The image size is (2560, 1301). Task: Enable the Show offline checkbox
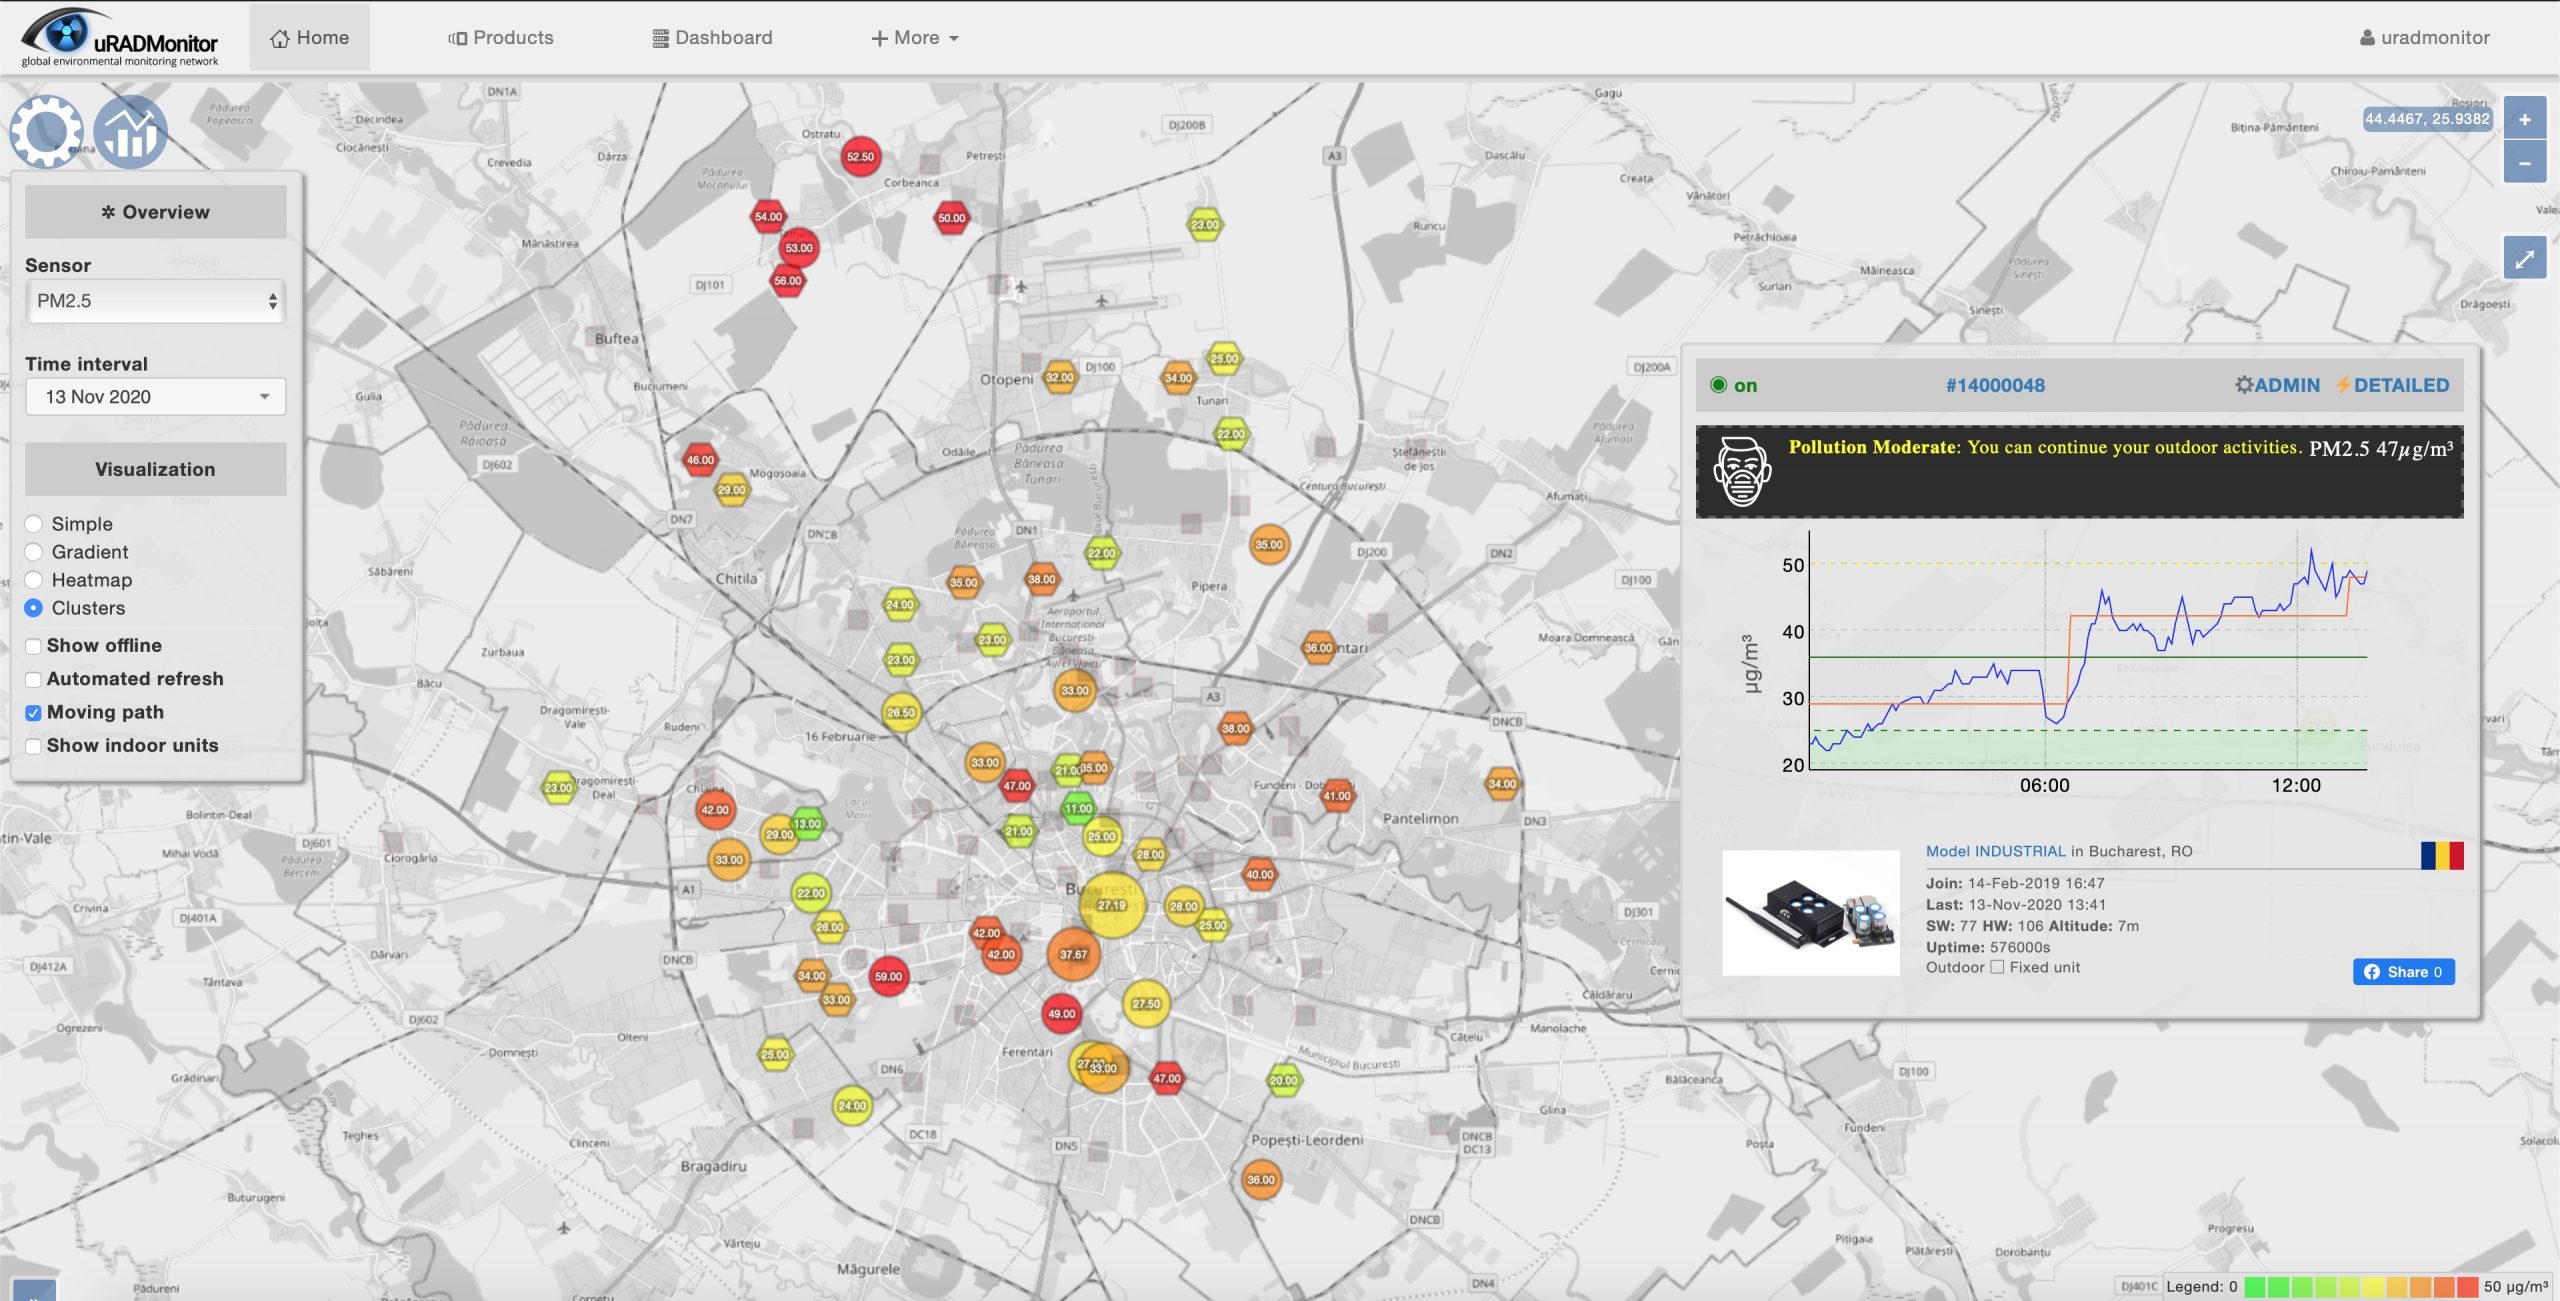coord(33,646)
